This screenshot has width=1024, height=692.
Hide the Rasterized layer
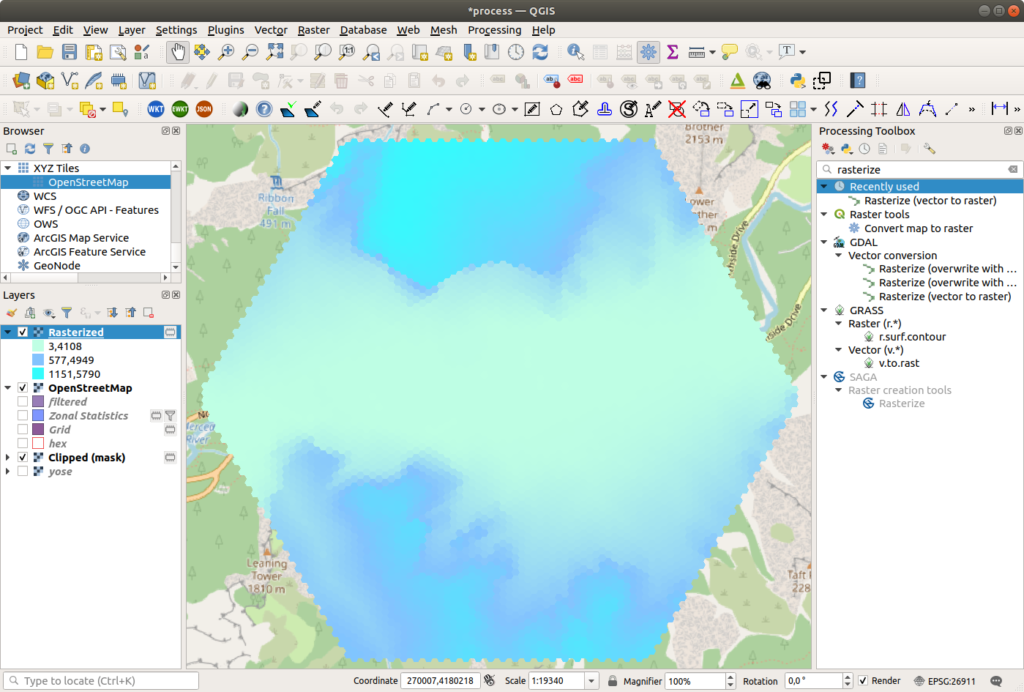(22, 332)
